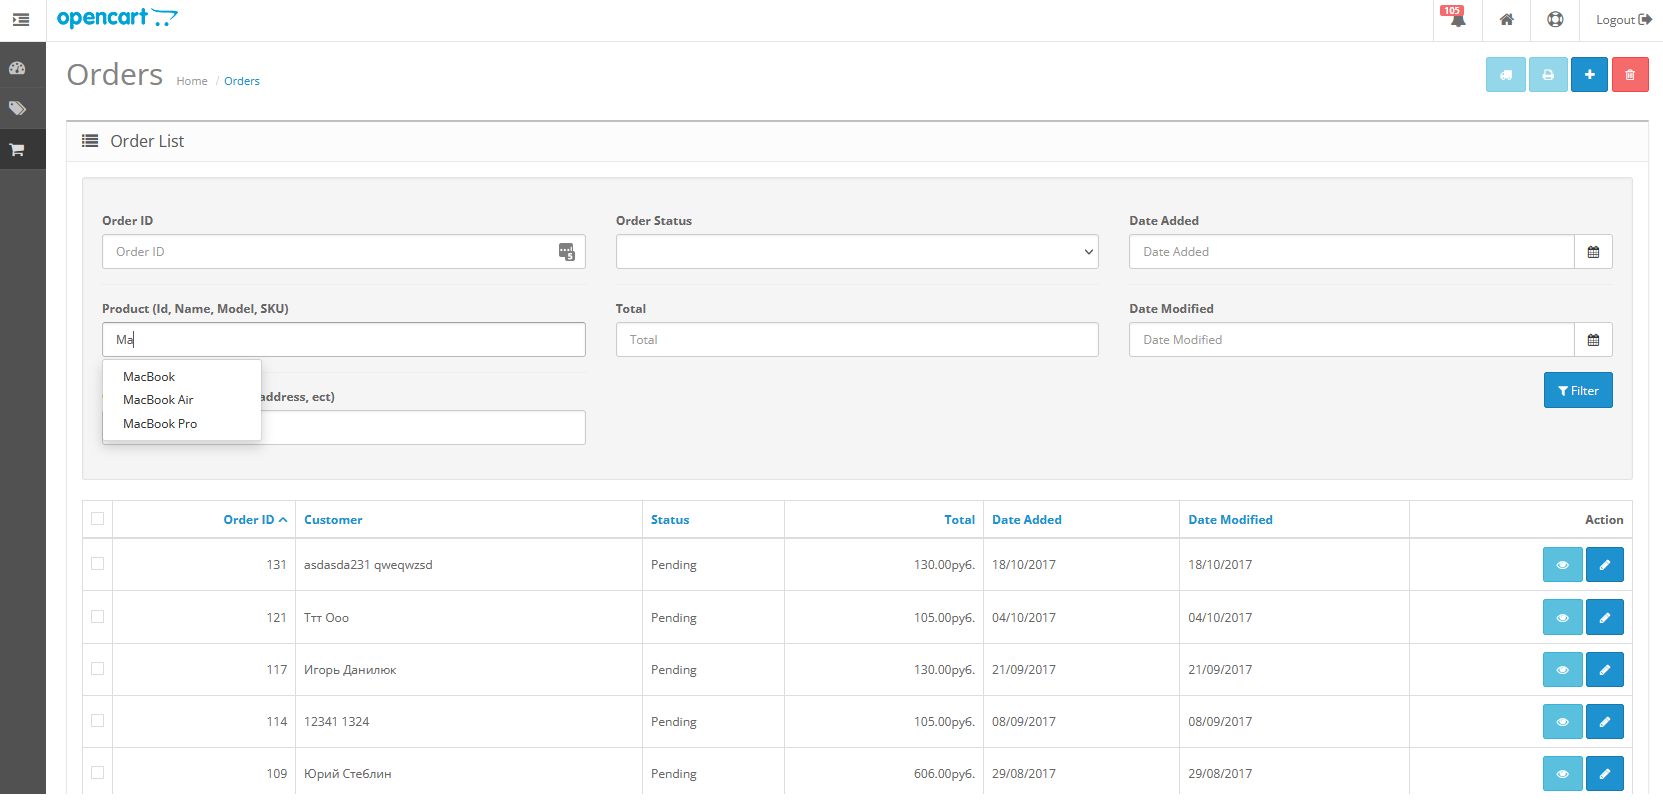Screen dimensions: 1663x810
Task: Check the box for order 117
Action: point(97,669)
